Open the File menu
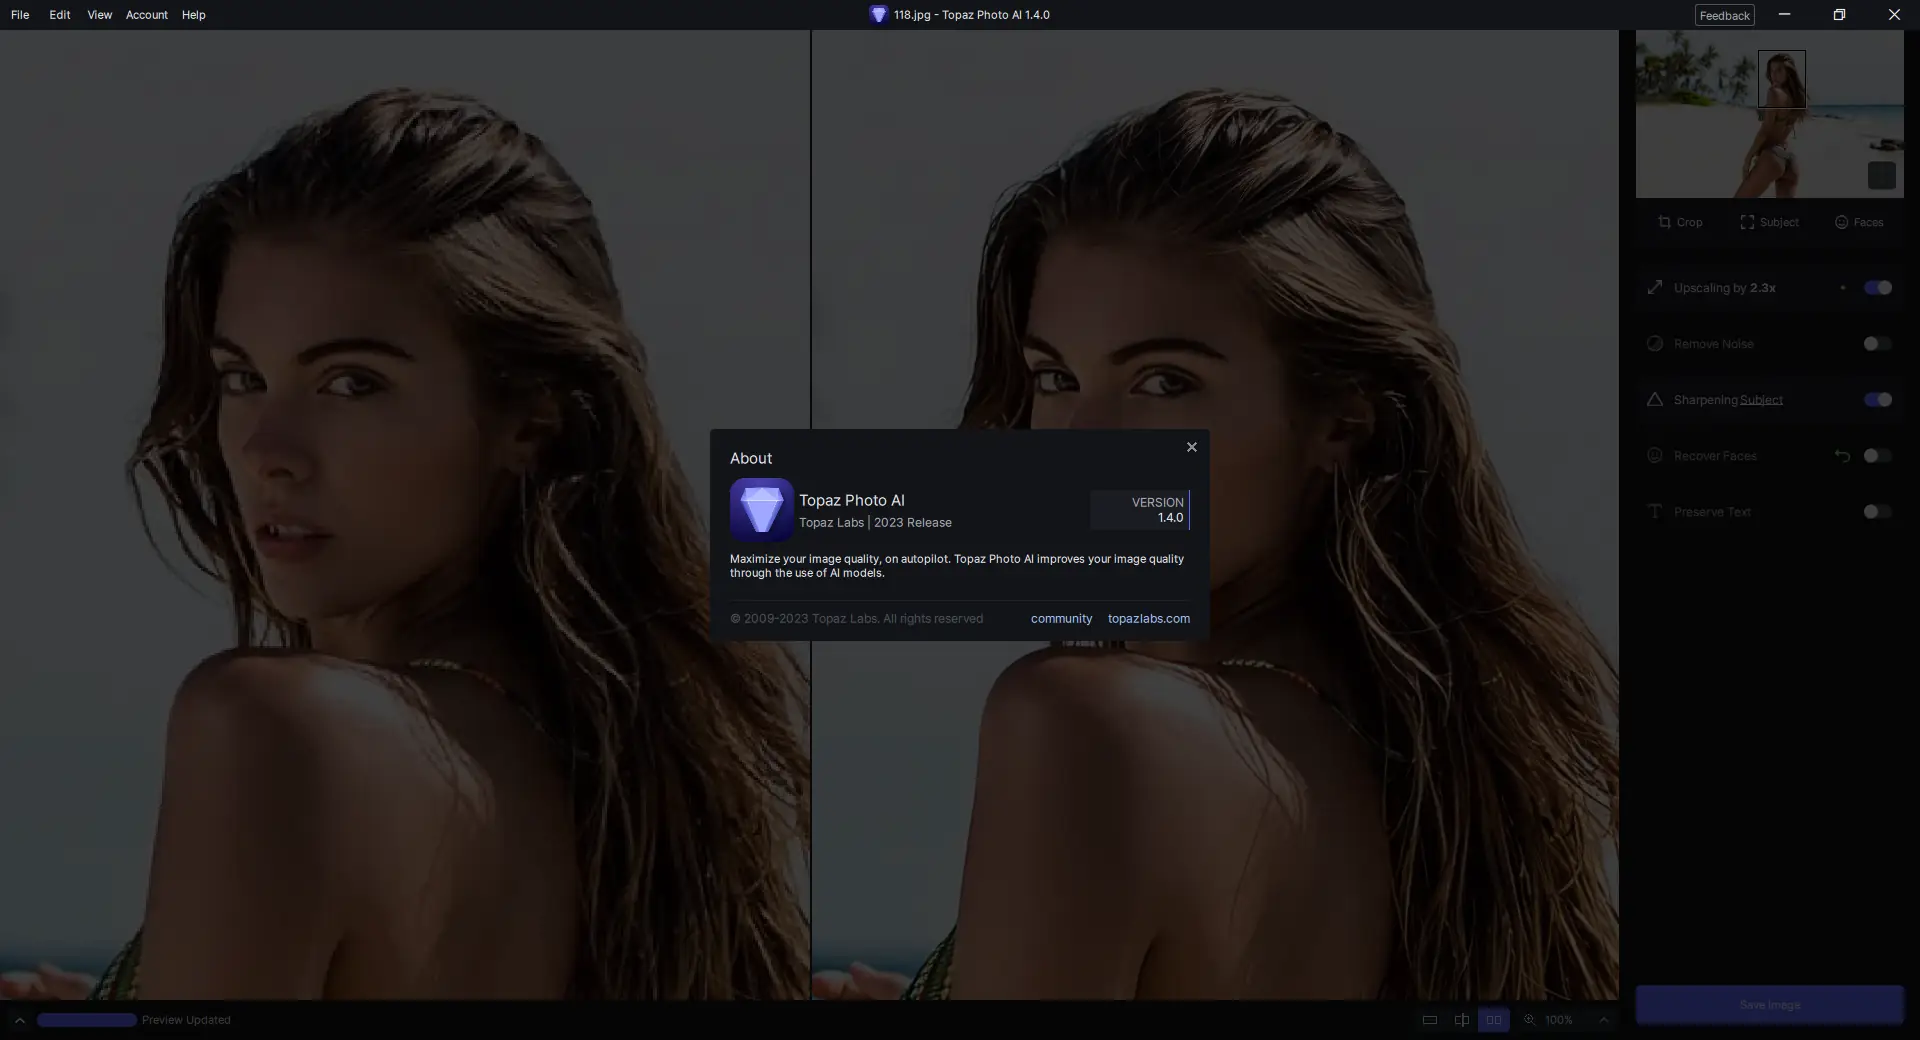The height and width of the screenshot is (1040, 1920). click(x=20, y=15)
